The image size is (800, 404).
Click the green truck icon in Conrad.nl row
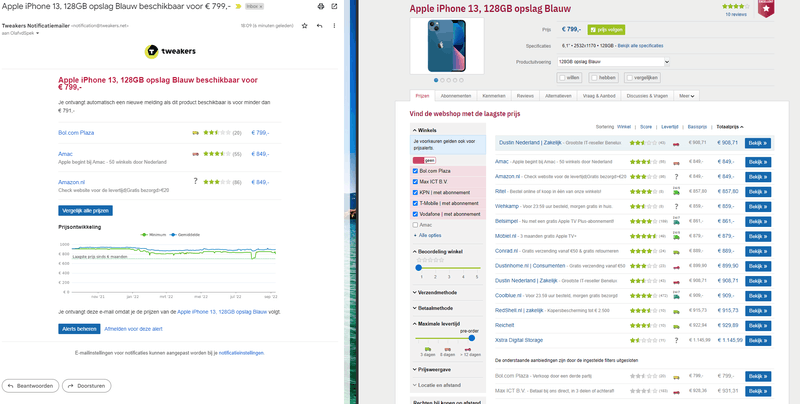click(676, 251)
